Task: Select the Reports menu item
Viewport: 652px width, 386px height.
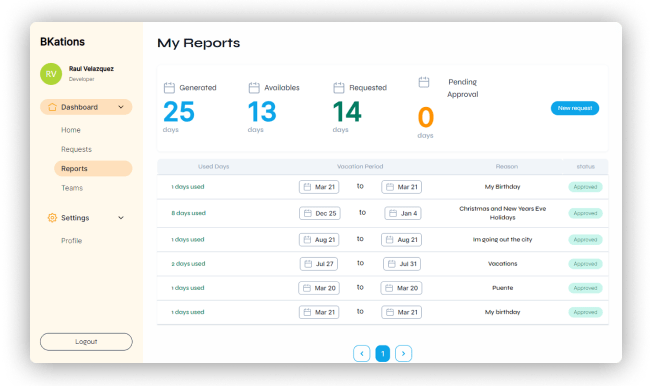Action: coord(93,168)
